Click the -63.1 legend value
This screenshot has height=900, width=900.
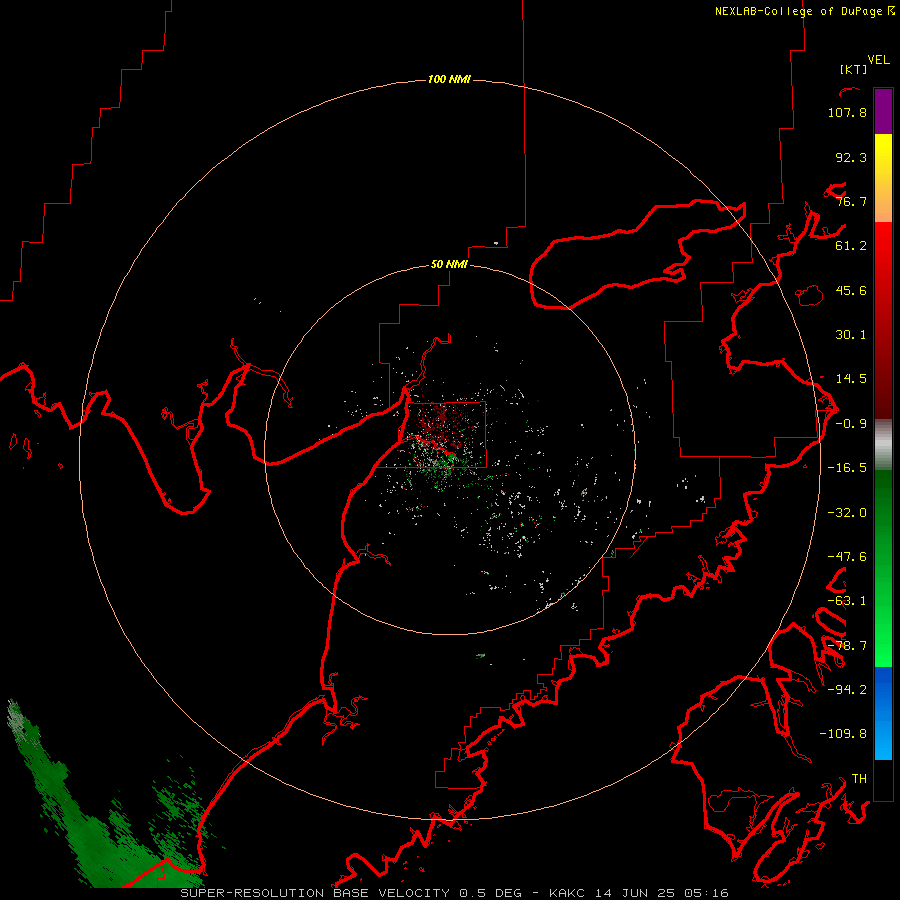coord(847,601)
